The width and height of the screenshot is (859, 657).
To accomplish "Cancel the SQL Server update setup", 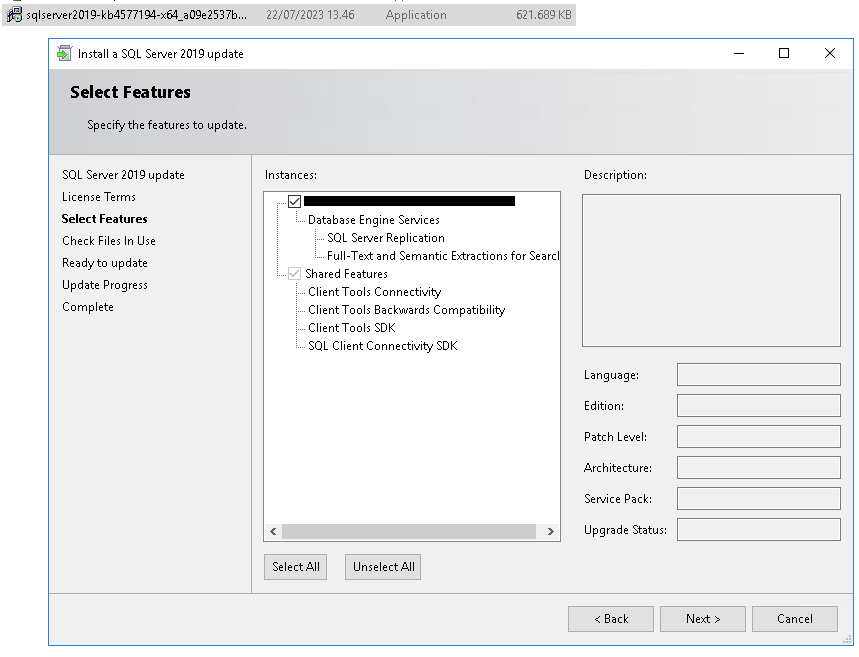I will tap(795, 619).
